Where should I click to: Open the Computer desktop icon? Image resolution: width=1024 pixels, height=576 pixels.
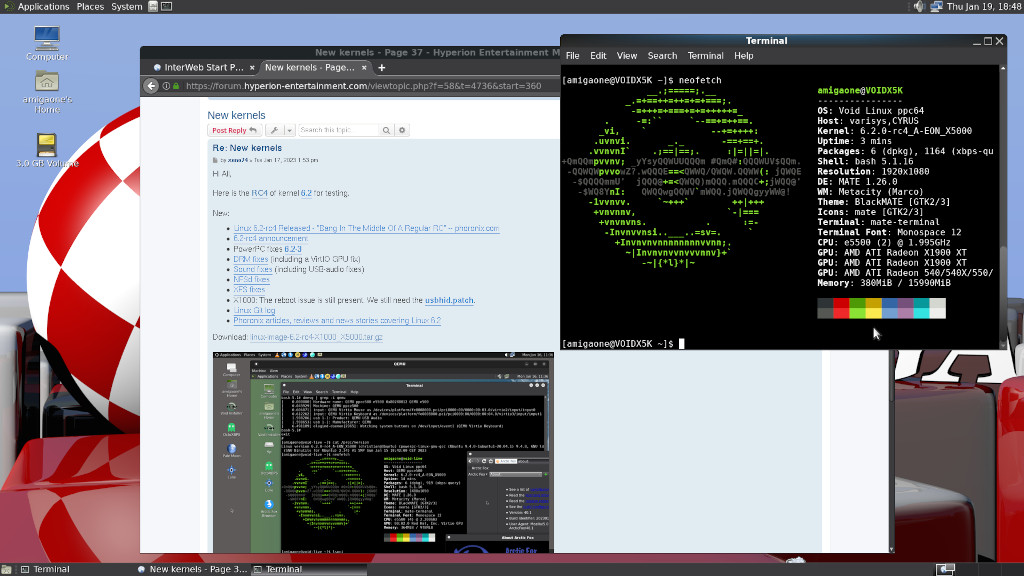[46, 38]
